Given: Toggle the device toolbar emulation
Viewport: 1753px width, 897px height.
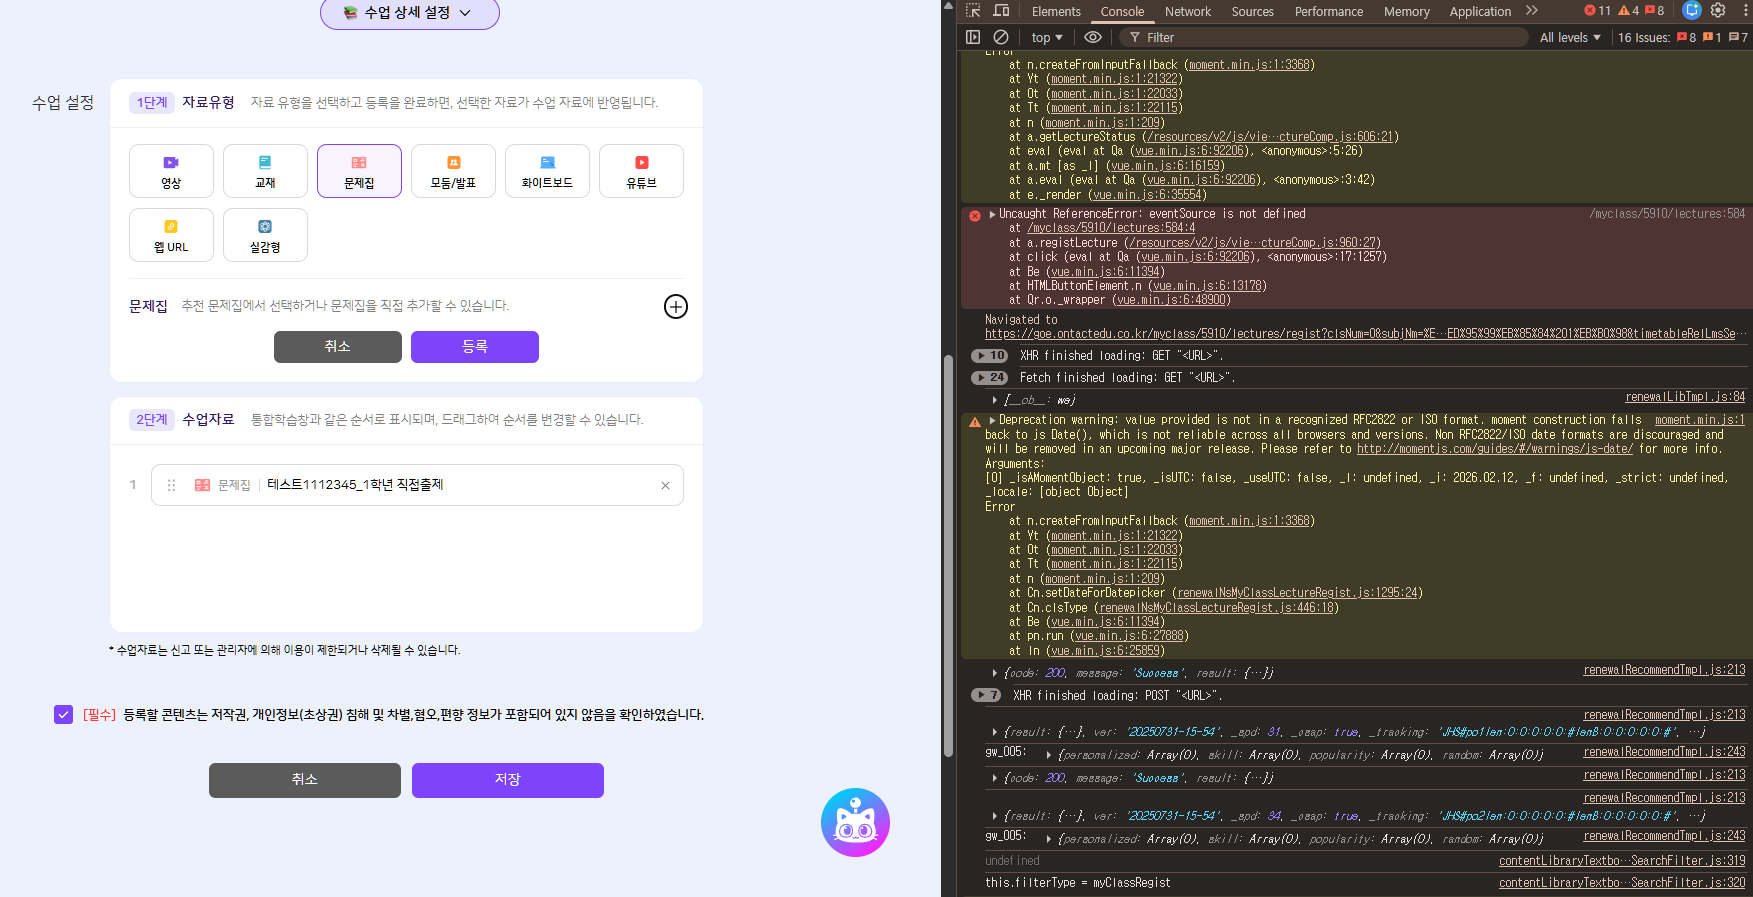Looking at the screenshot, I should [1001, 11].
